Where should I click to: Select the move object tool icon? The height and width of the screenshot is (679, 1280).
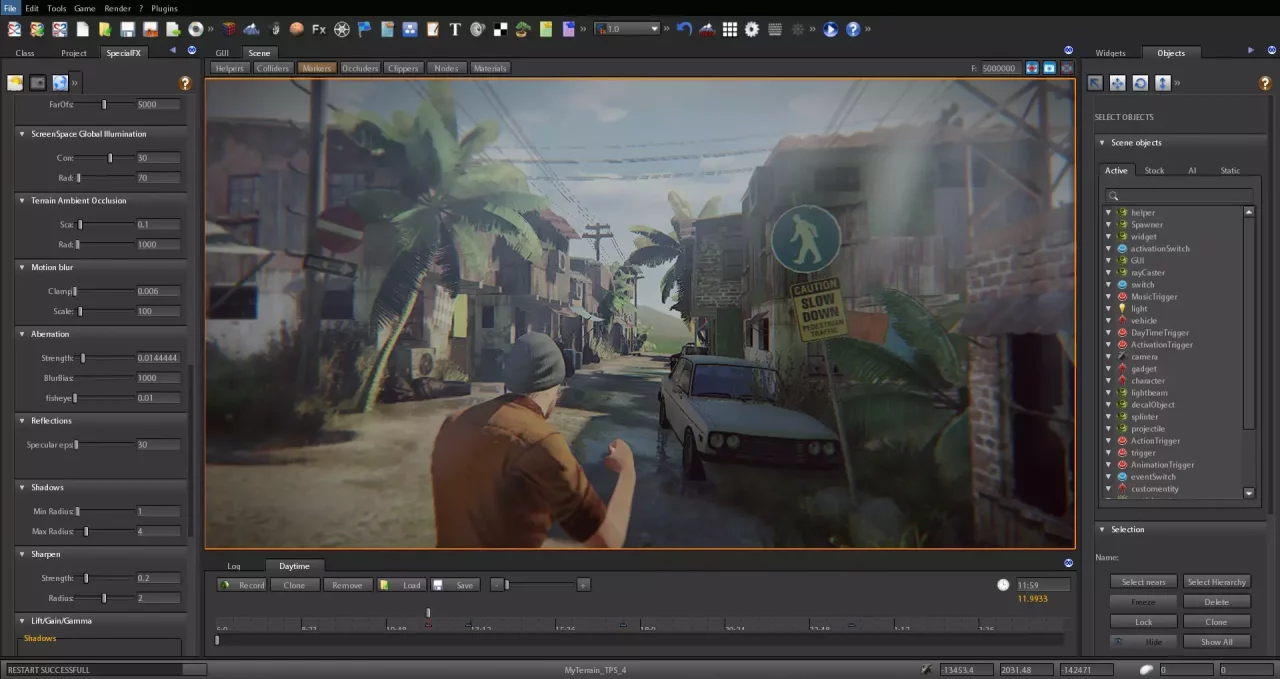coord(1118,83)
